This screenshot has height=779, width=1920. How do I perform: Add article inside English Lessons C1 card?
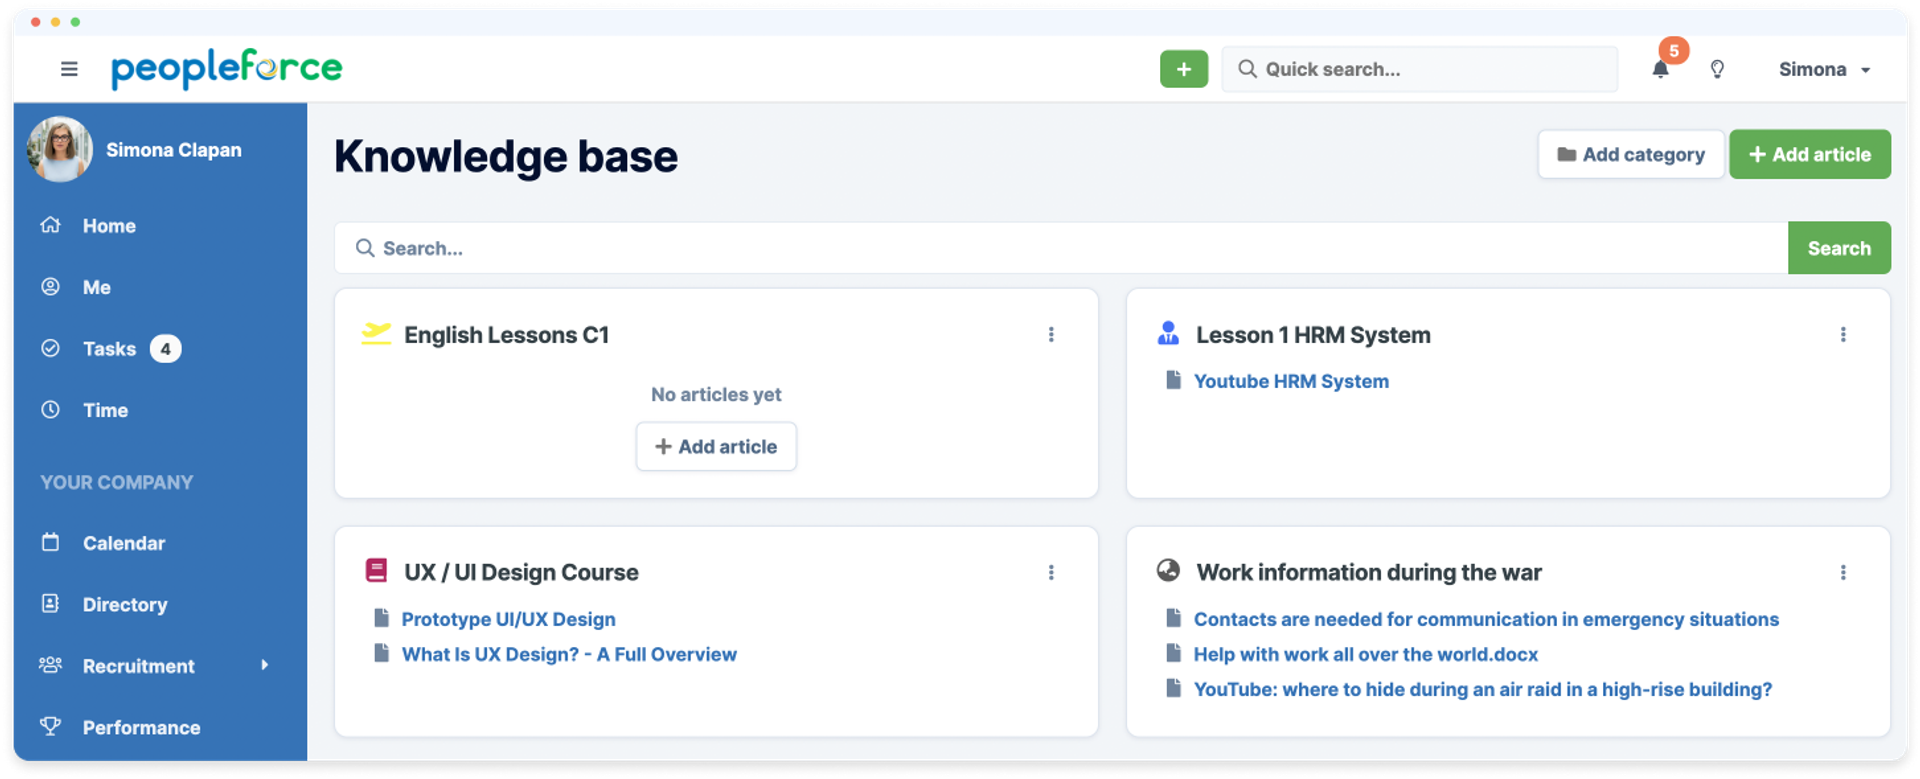pyautogui.click(x=716, y=446)
